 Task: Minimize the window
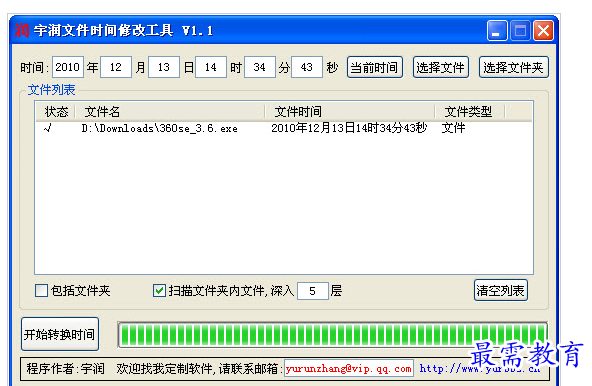[x=497, y=31]
